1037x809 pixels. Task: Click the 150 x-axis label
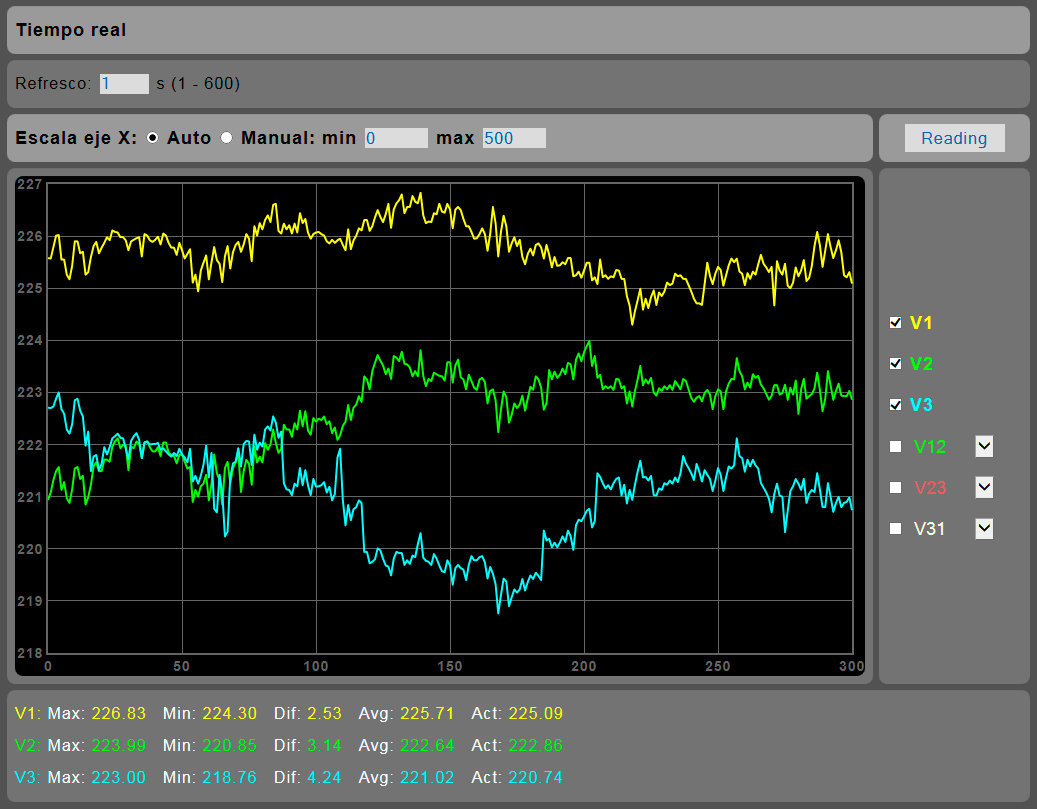tap(450, 666)
